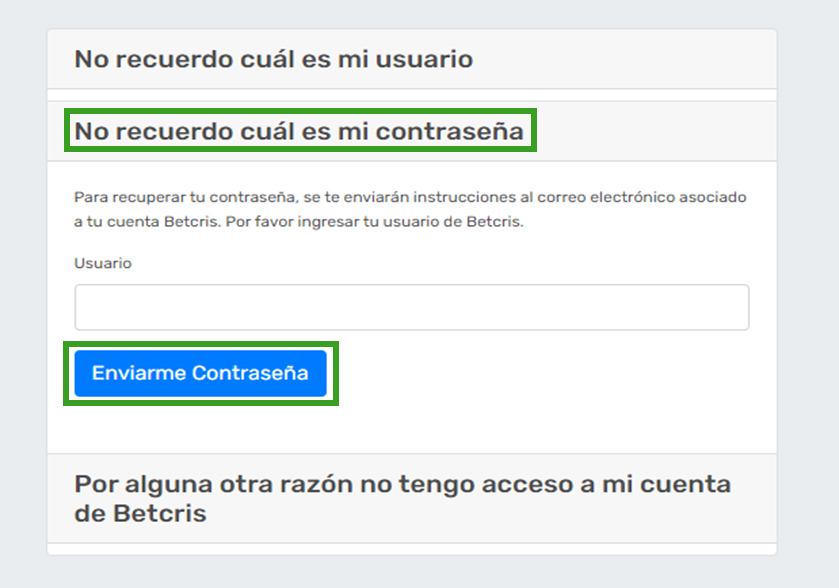
Task: Submit the password recovery request
Action: [201, 373]
